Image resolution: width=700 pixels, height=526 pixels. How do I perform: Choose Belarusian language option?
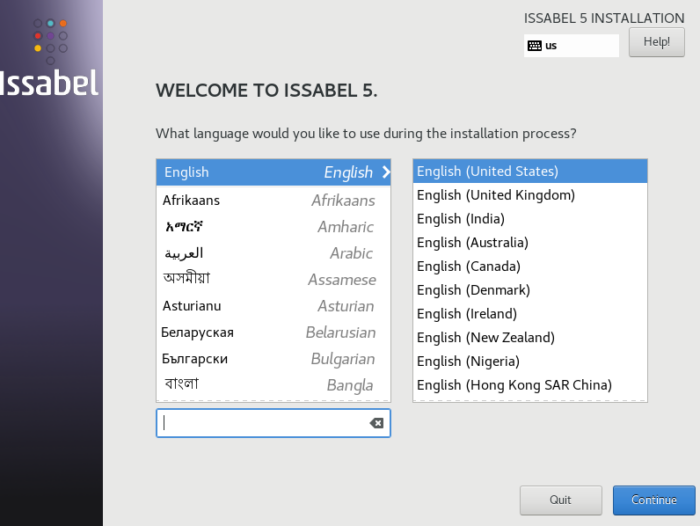(x=272, y=332)
